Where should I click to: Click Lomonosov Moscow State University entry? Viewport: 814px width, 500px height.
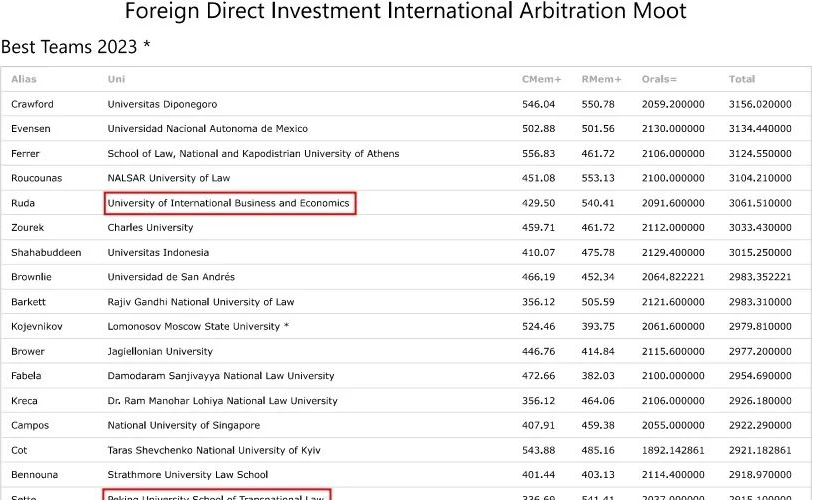pos(198,327)
